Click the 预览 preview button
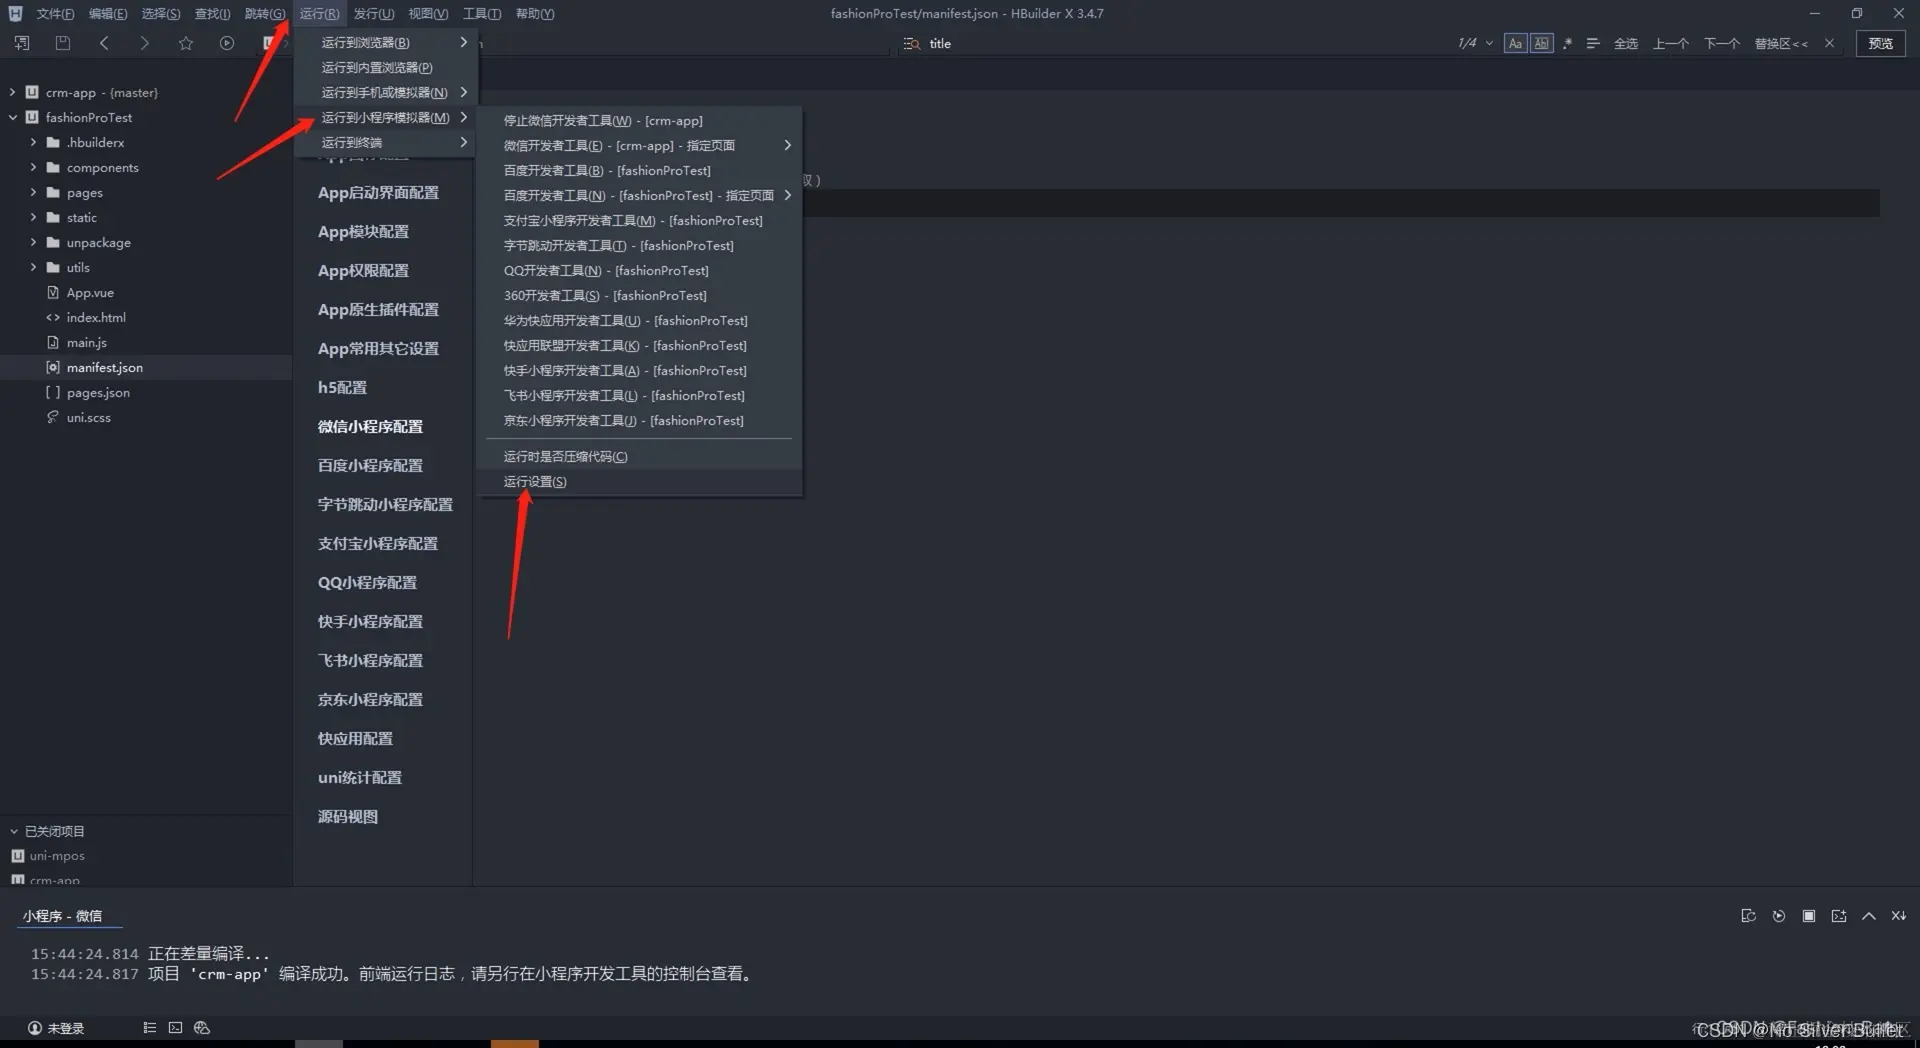Viewport: 1920px width, 1048px height. [x=1880, y=43]
